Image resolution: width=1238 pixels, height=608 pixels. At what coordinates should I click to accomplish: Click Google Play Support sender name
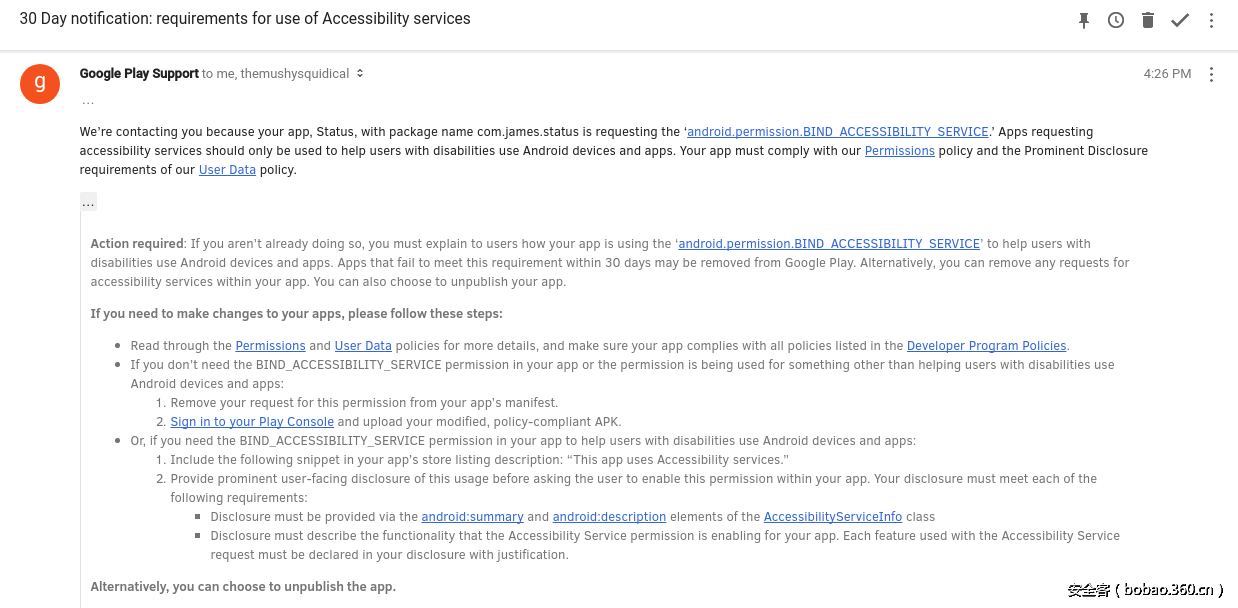point(139,74)
